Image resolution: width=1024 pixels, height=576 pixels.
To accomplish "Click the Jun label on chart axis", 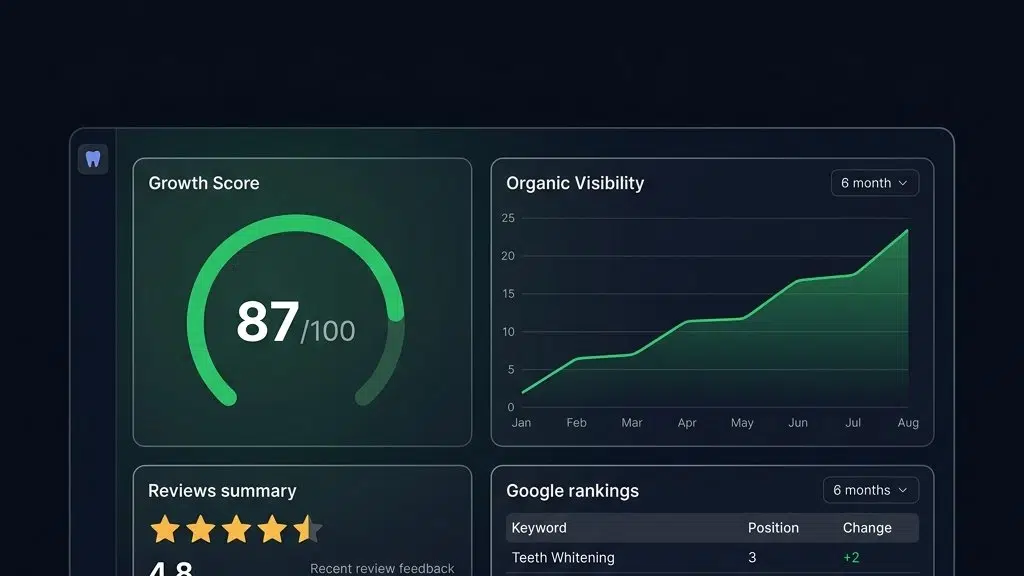I will (797, 423).
